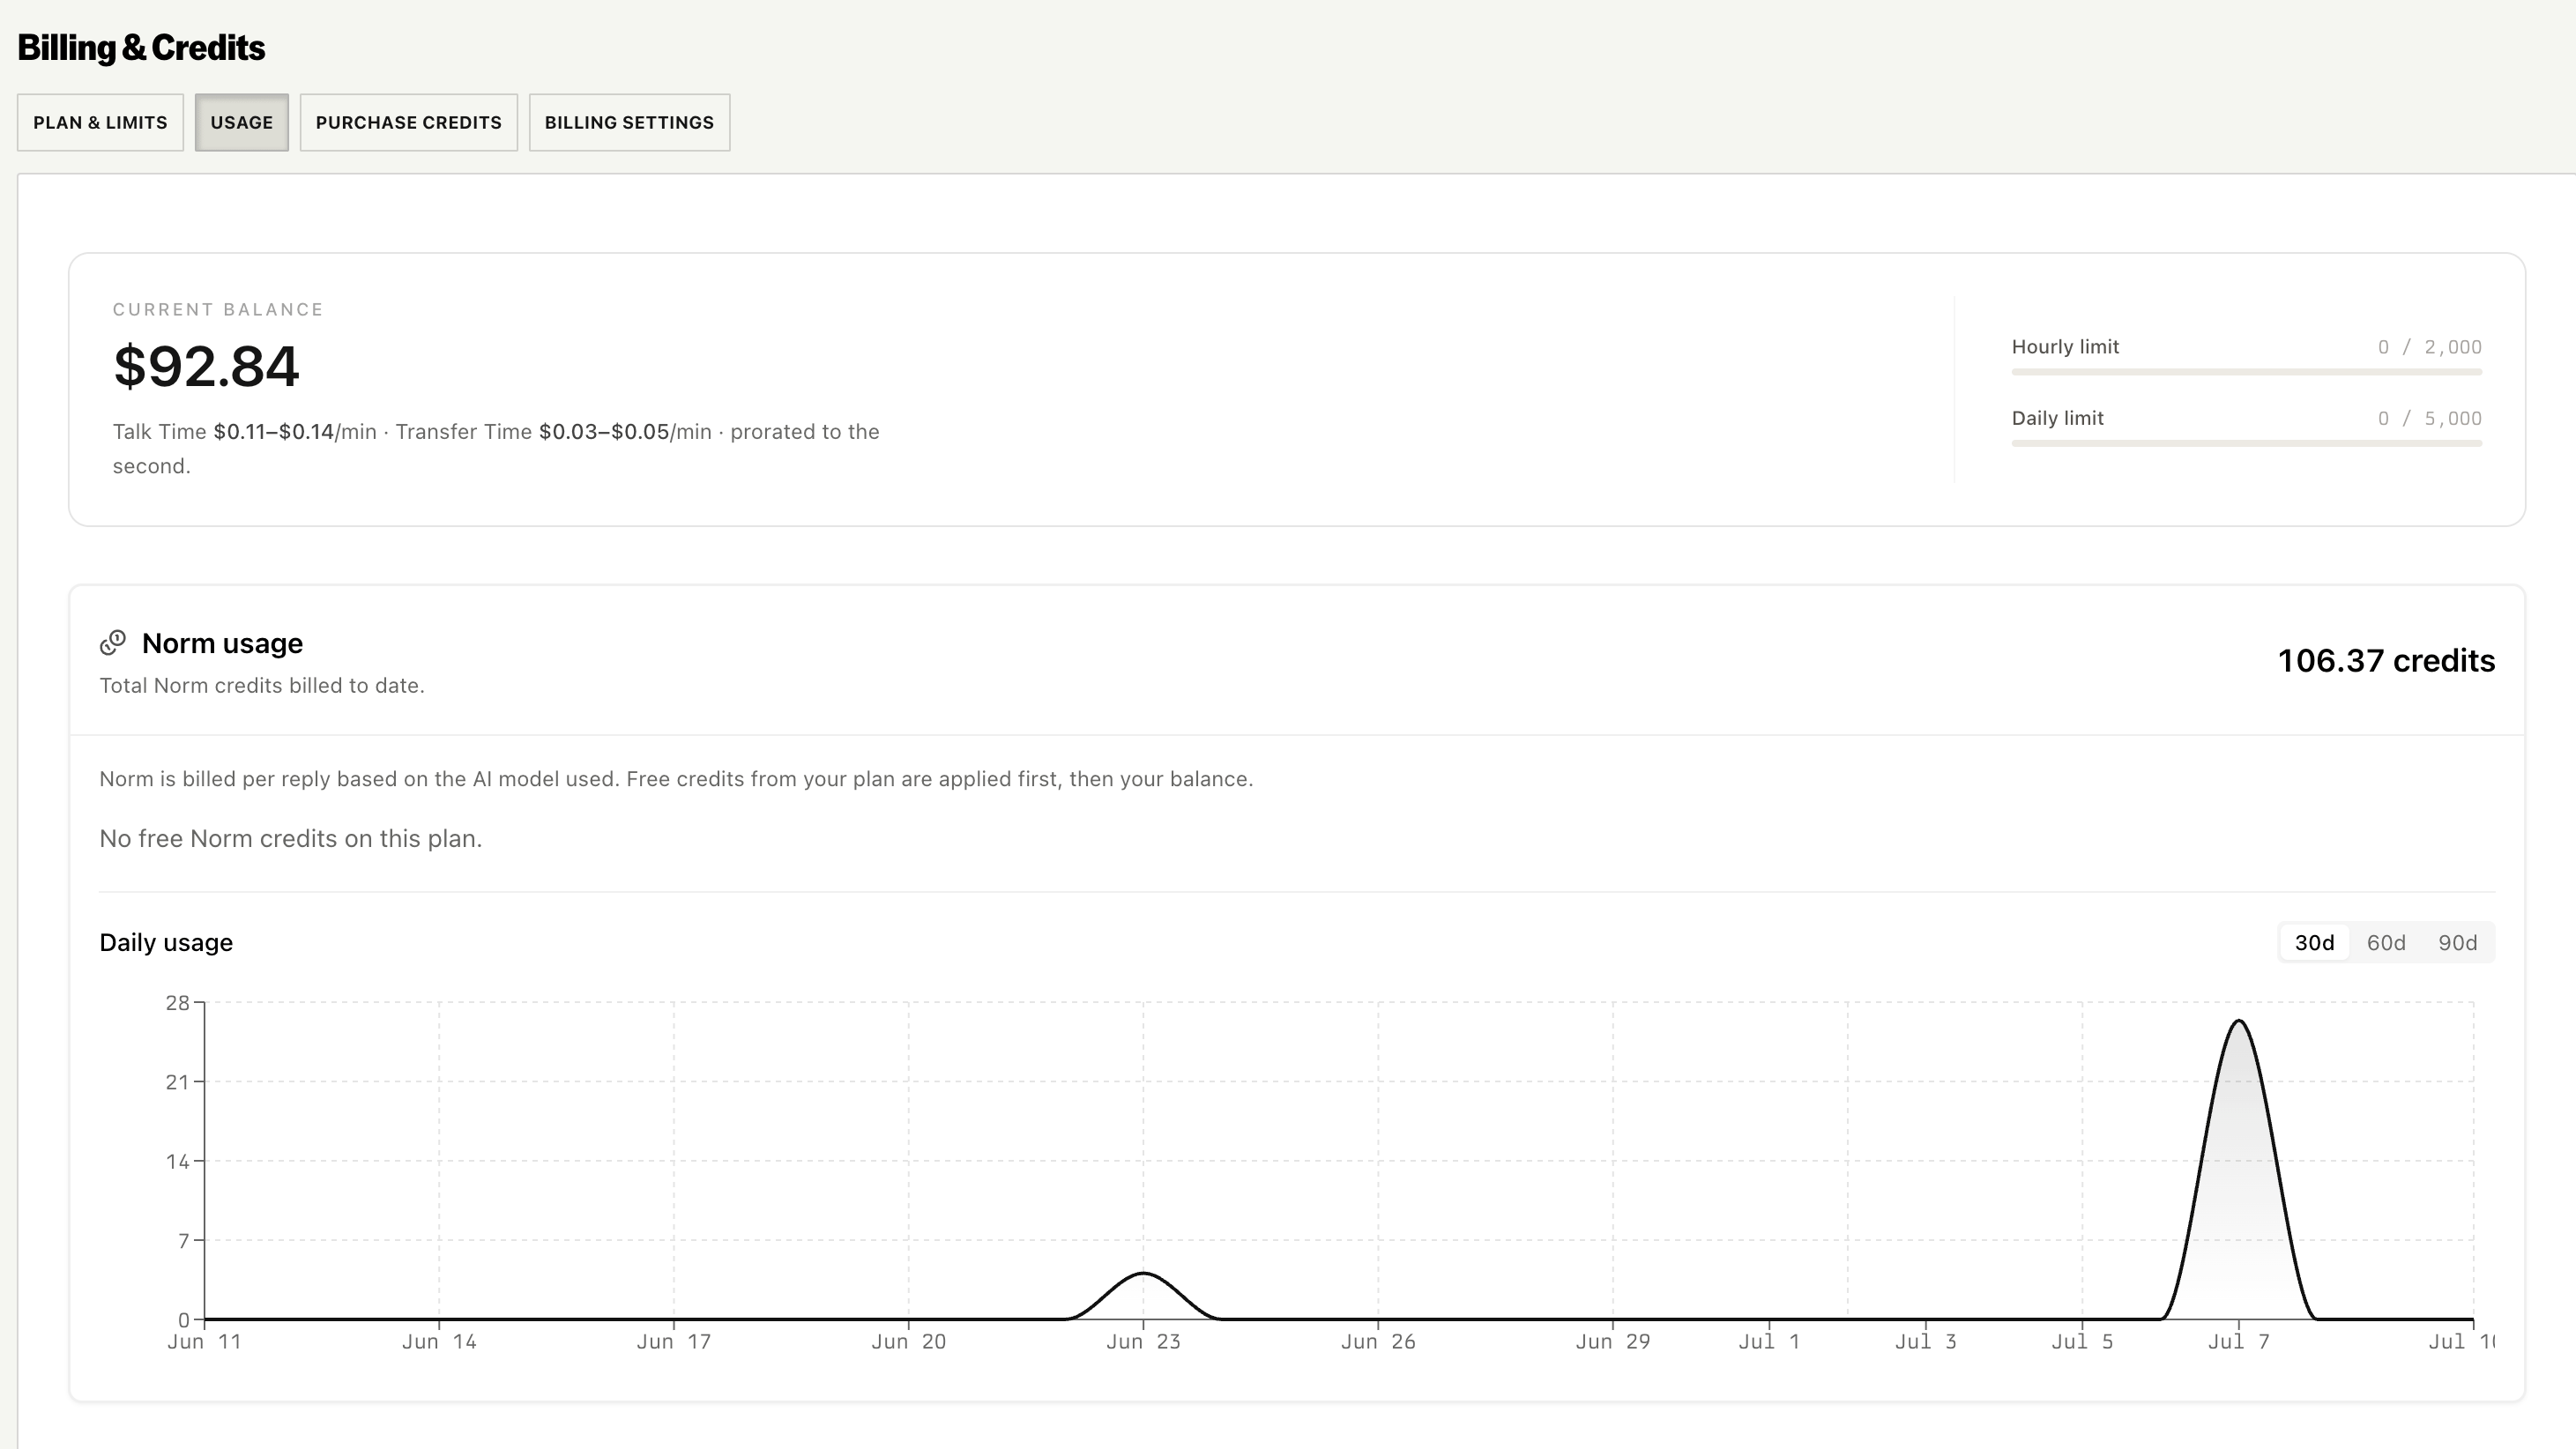Click the Jun 14 axis label
Screen dimensions: 2576x1449
point(439,1342)
